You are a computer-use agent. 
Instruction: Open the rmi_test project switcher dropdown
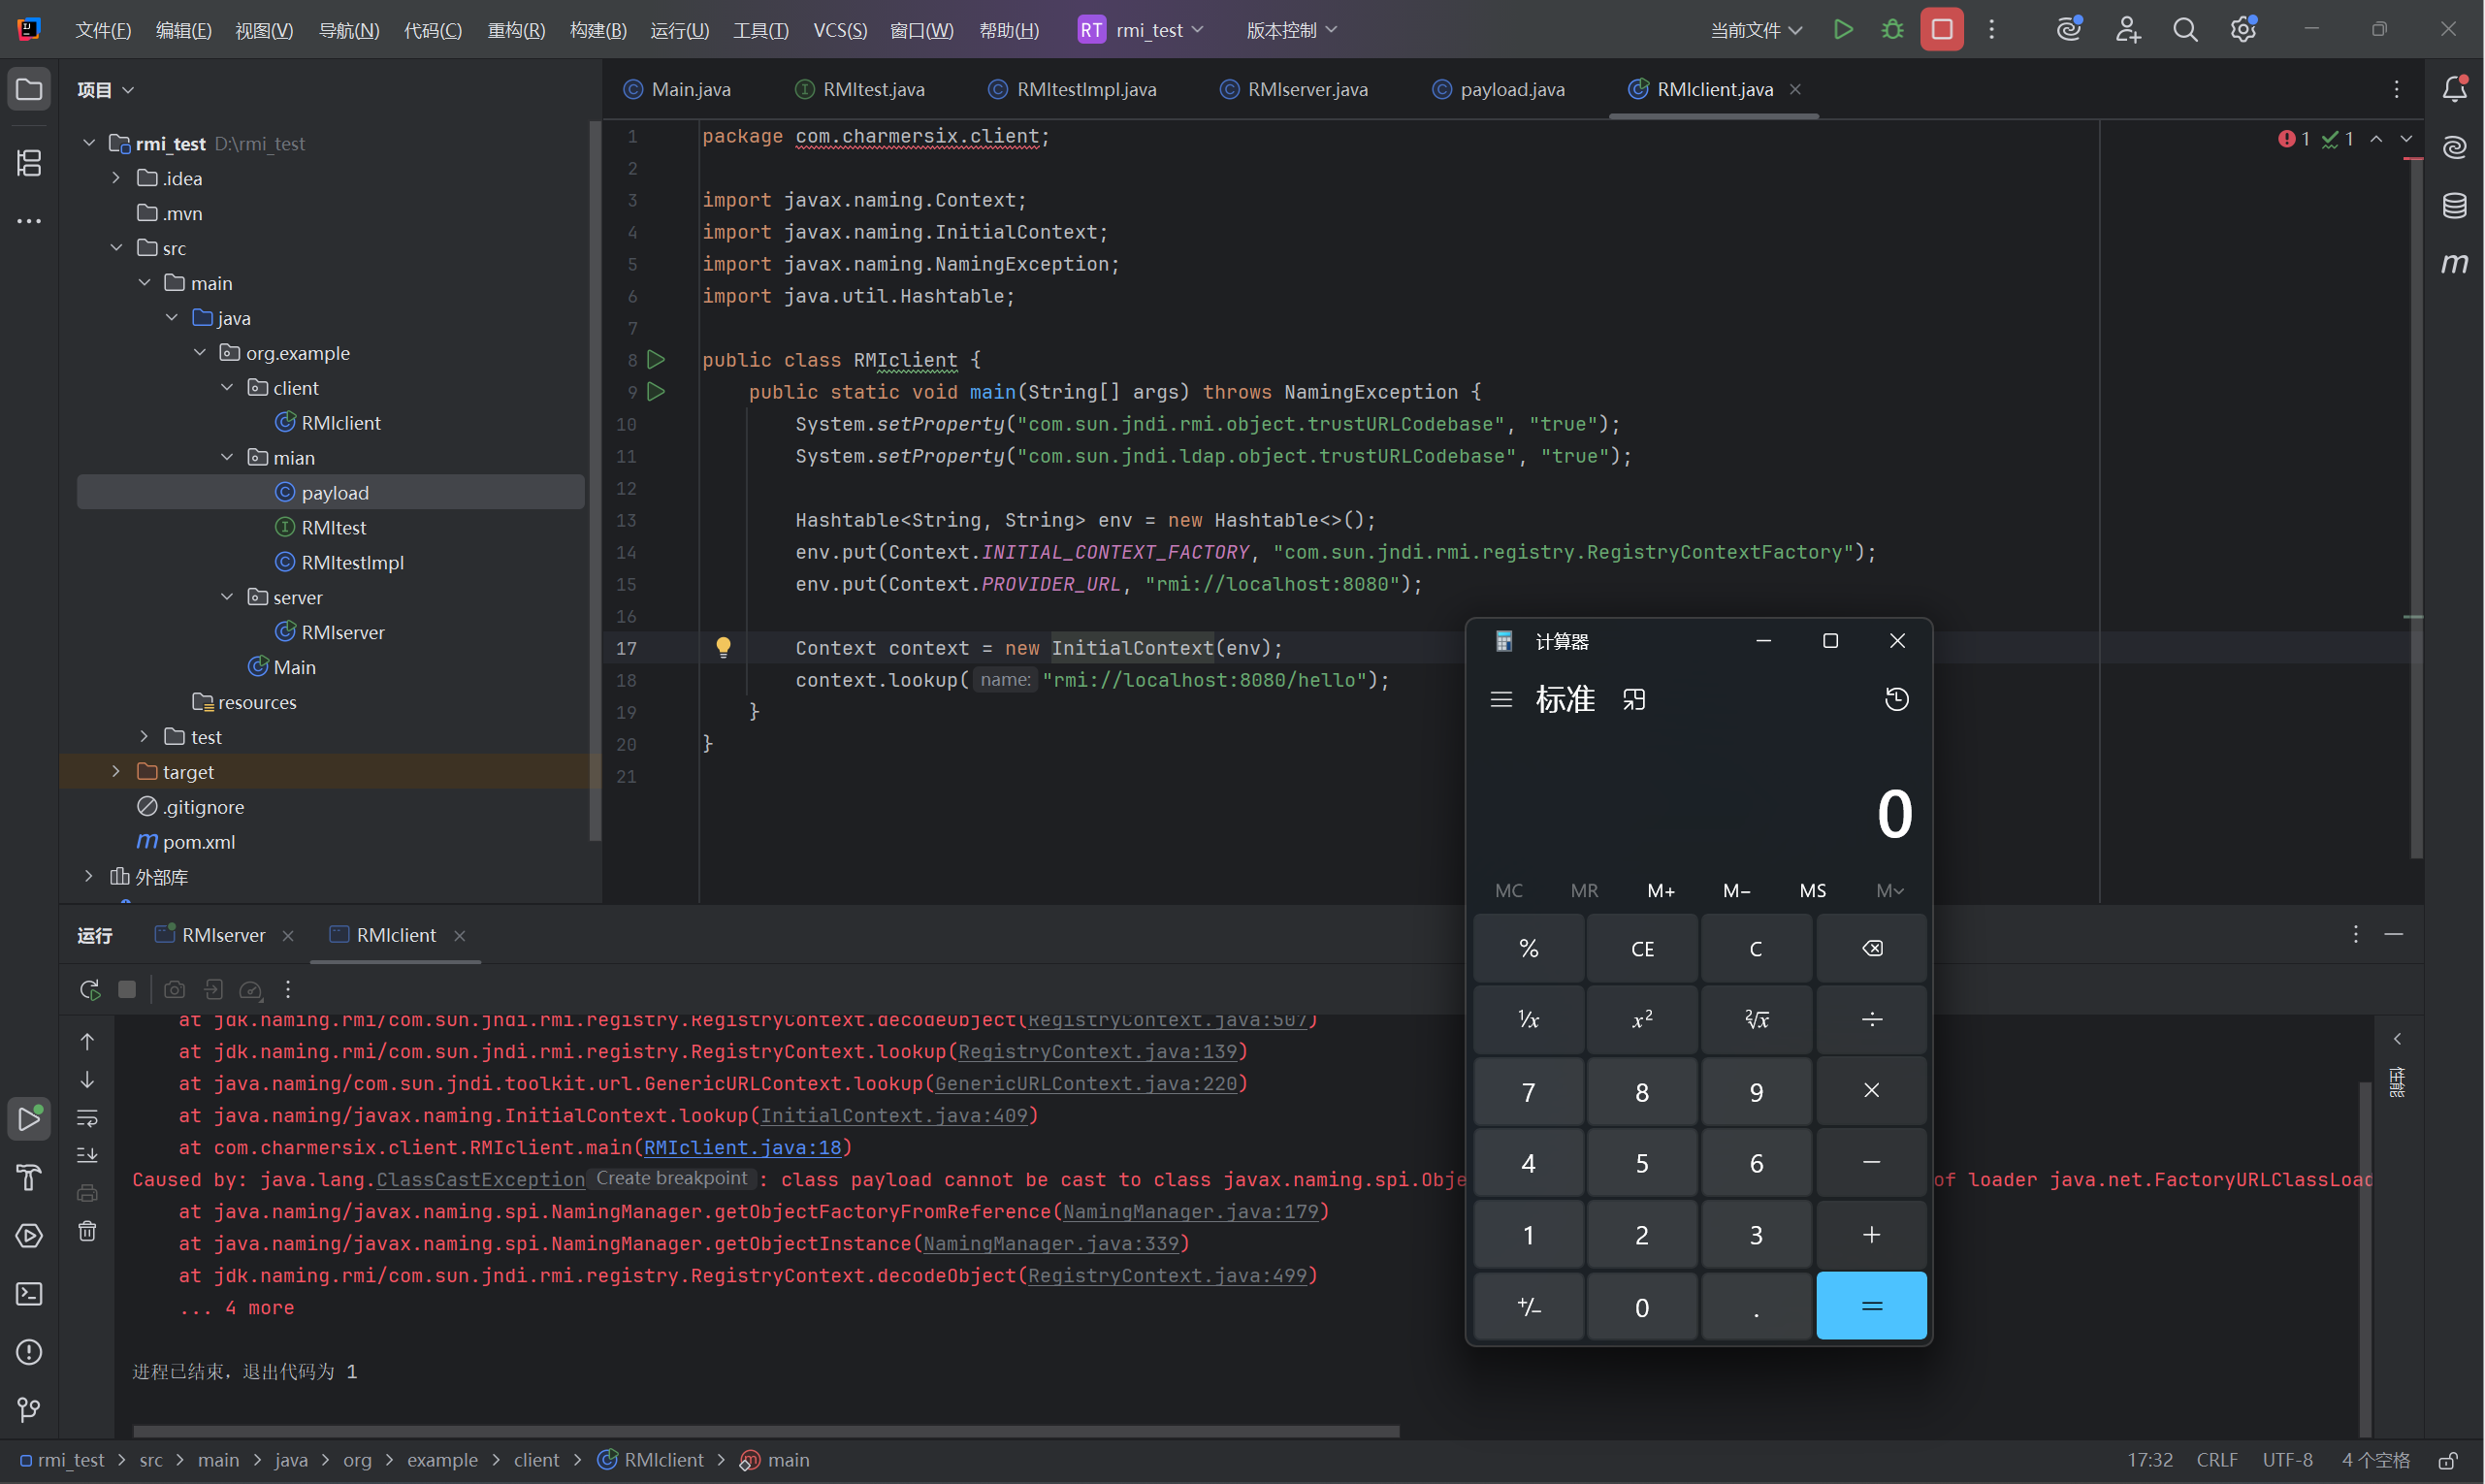(x=1141, y=30)
